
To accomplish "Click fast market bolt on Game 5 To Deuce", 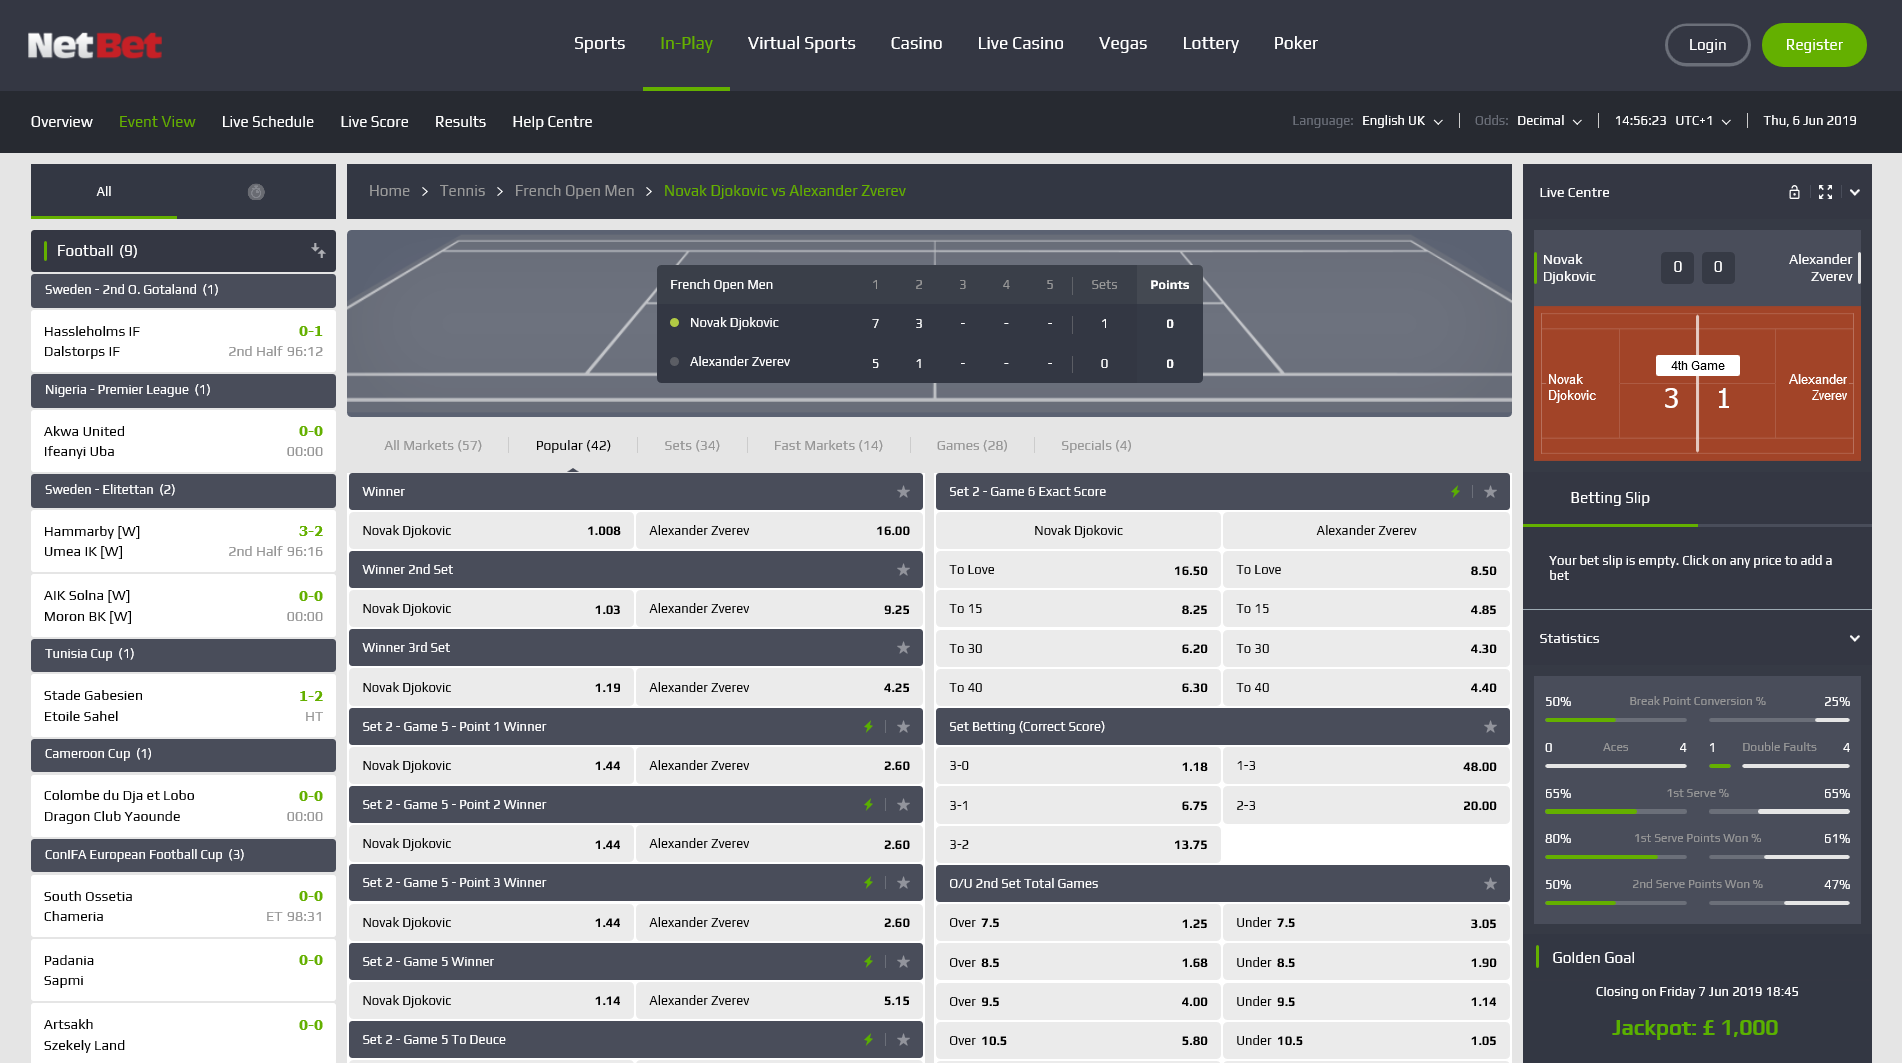I will 868,1040.
